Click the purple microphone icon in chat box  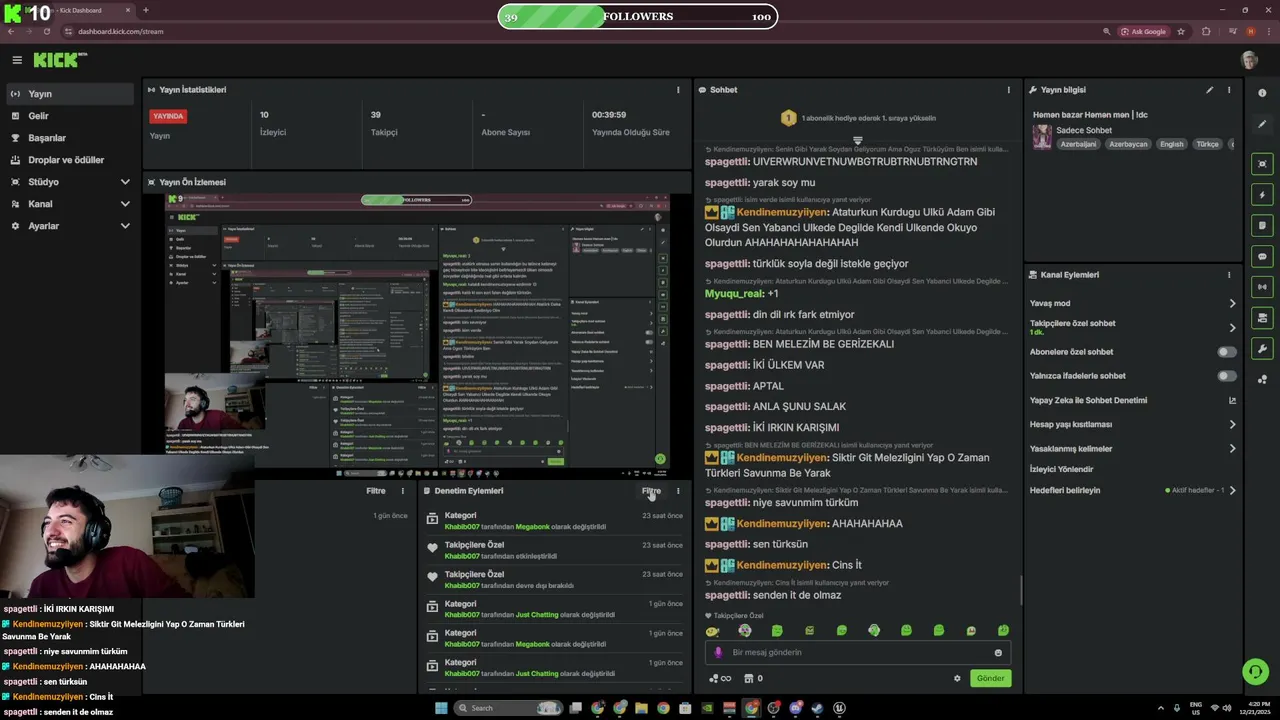718,653
